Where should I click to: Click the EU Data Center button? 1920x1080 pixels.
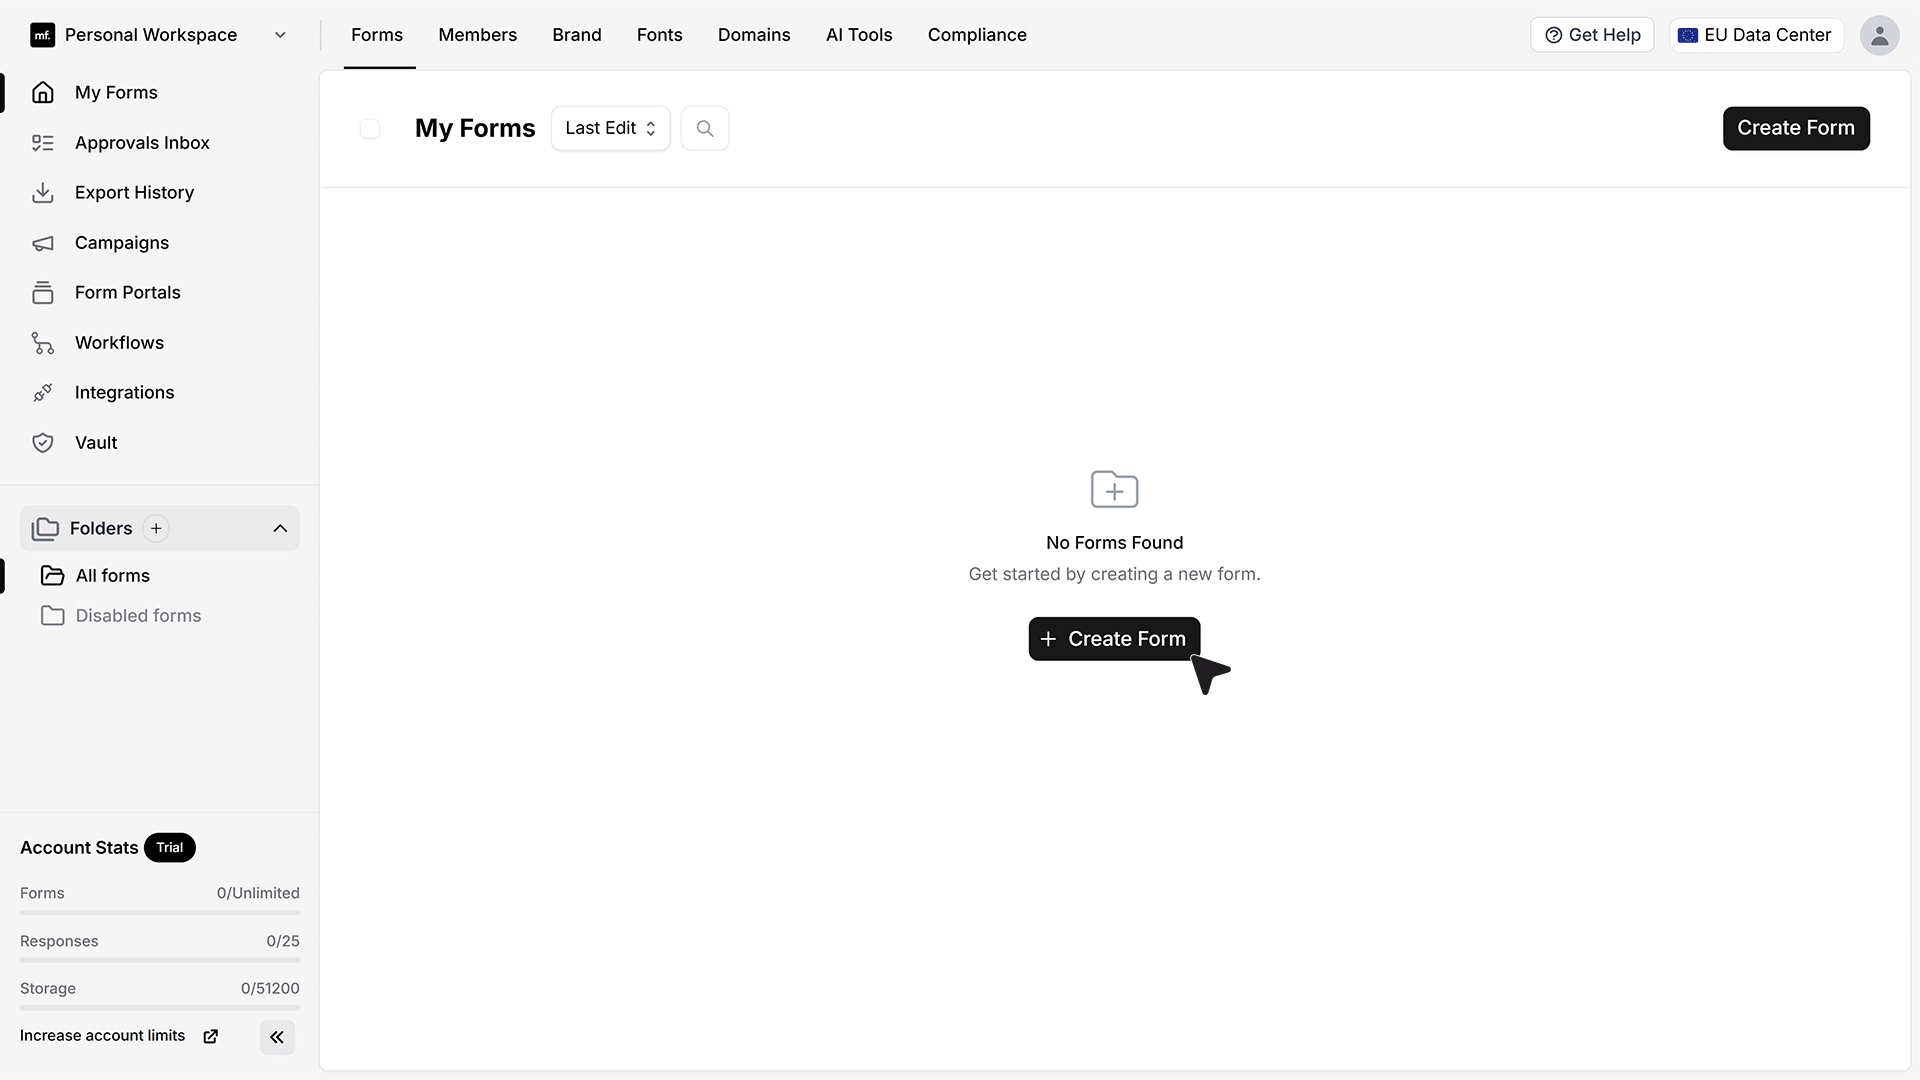(1756, 35)
